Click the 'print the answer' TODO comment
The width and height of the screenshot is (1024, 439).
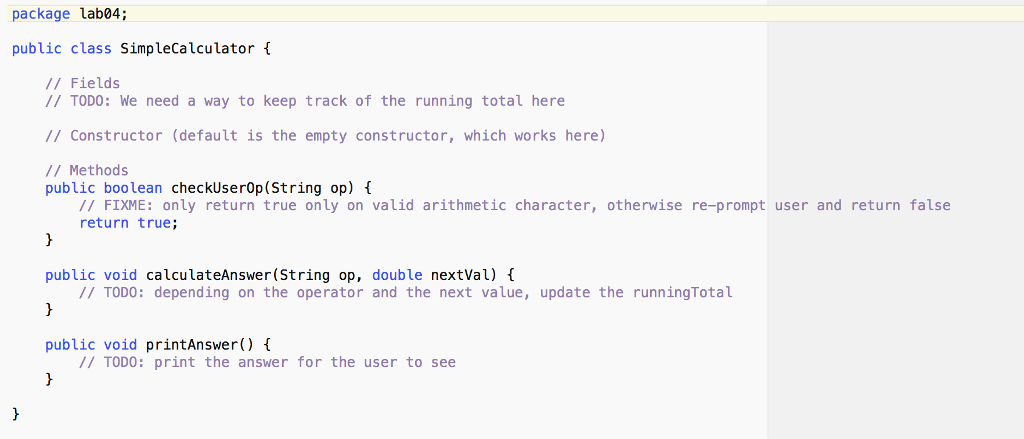[267, 362]
